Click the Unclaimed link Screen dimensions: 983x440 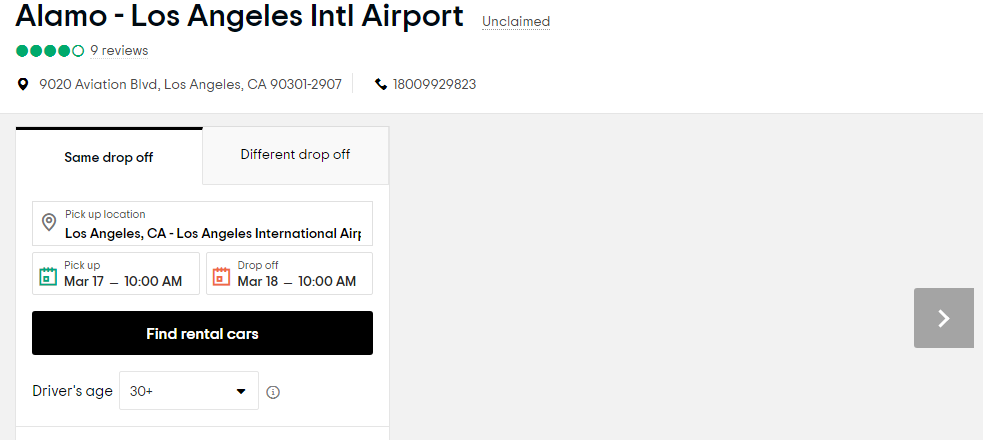(x=516, y=22)
